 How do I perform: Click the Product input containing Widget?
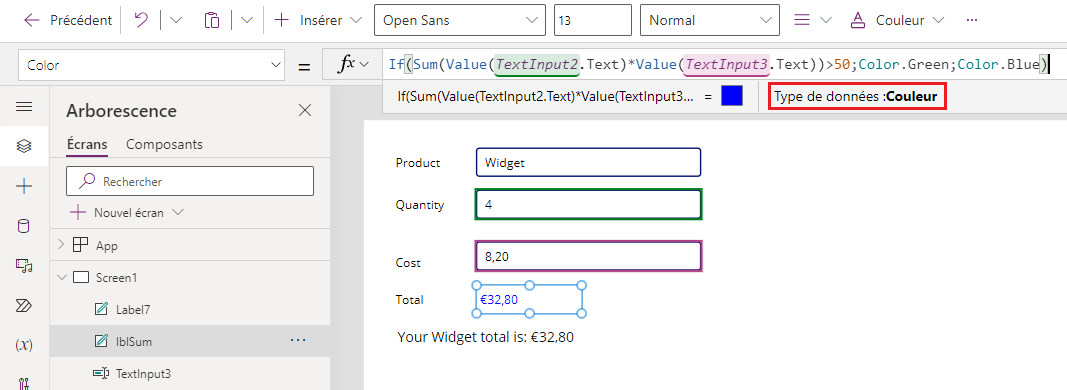pos(589,163)
